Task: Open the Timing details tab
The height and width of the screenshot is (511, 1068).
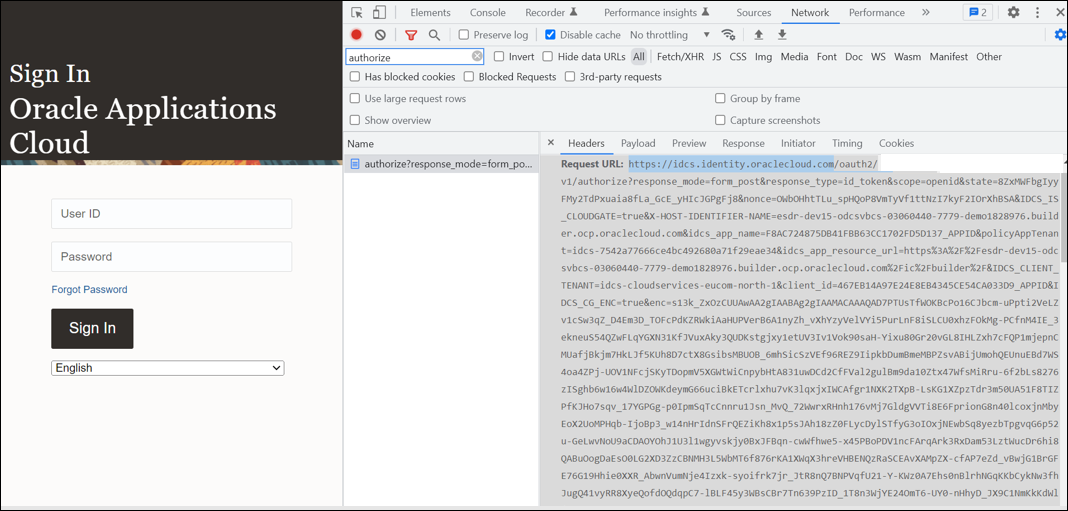Action: [847, 143]
